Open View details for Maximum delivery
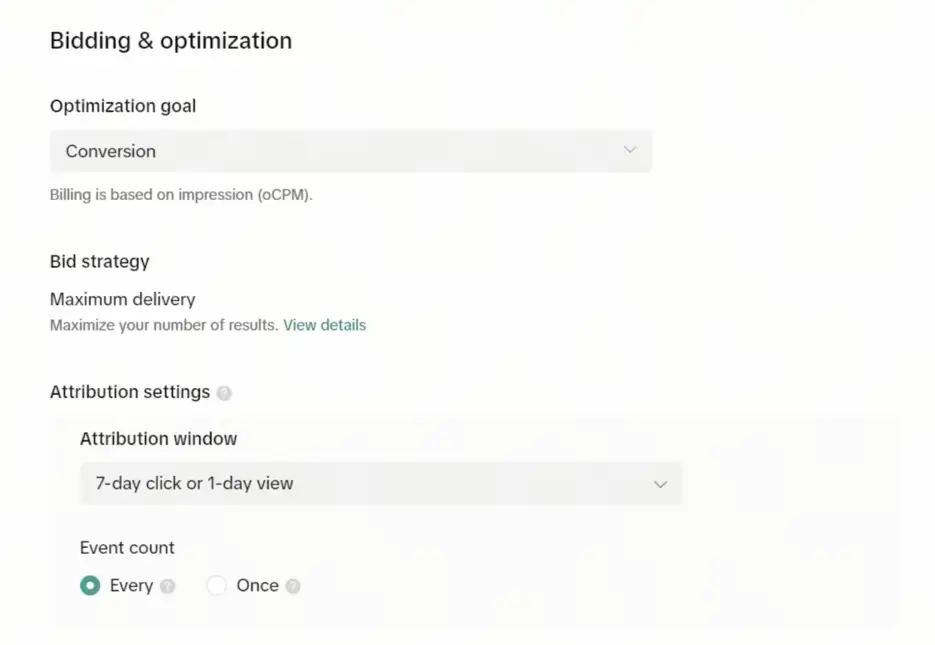This screenshot has height=645, width=935. [324, 325]
